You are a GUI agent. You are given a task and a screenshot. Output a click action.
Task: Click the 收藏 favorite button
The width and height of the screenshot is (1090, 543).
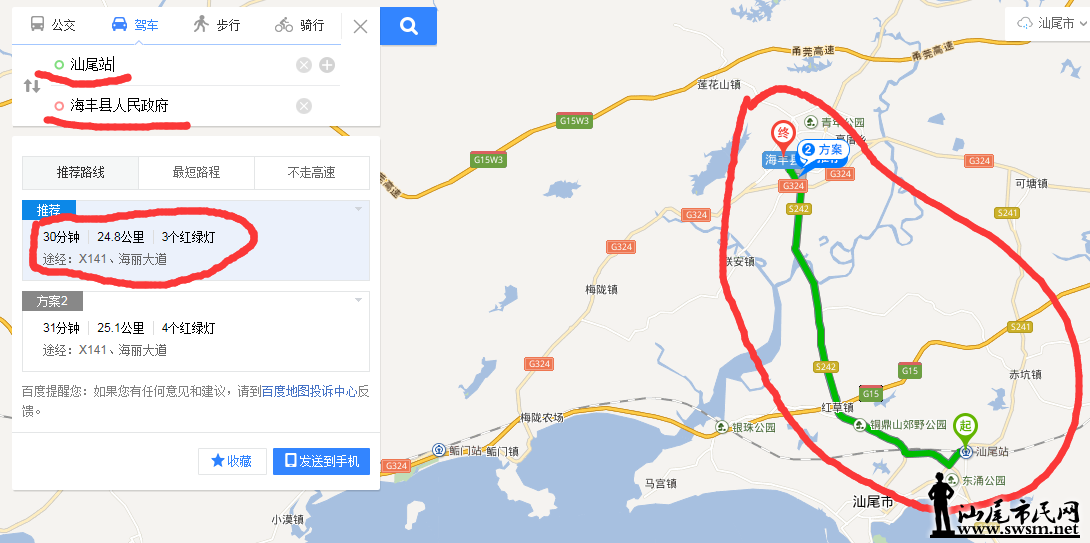(x=232, y=461)
